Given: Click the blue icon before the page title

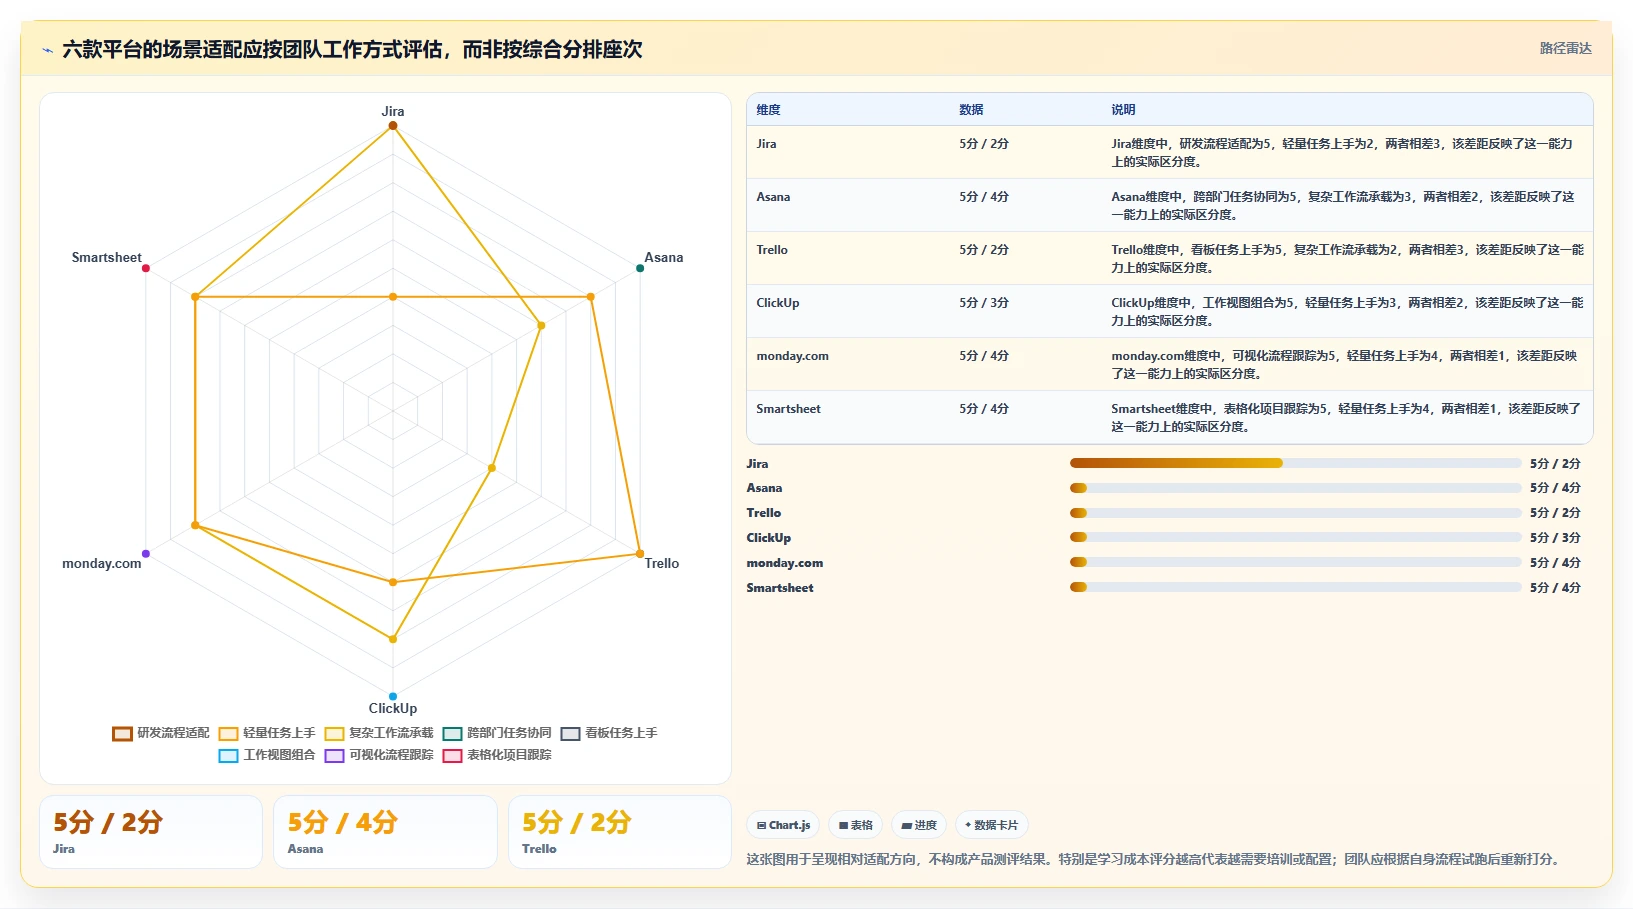Looking at the screenshot, I should pos(47,50).
